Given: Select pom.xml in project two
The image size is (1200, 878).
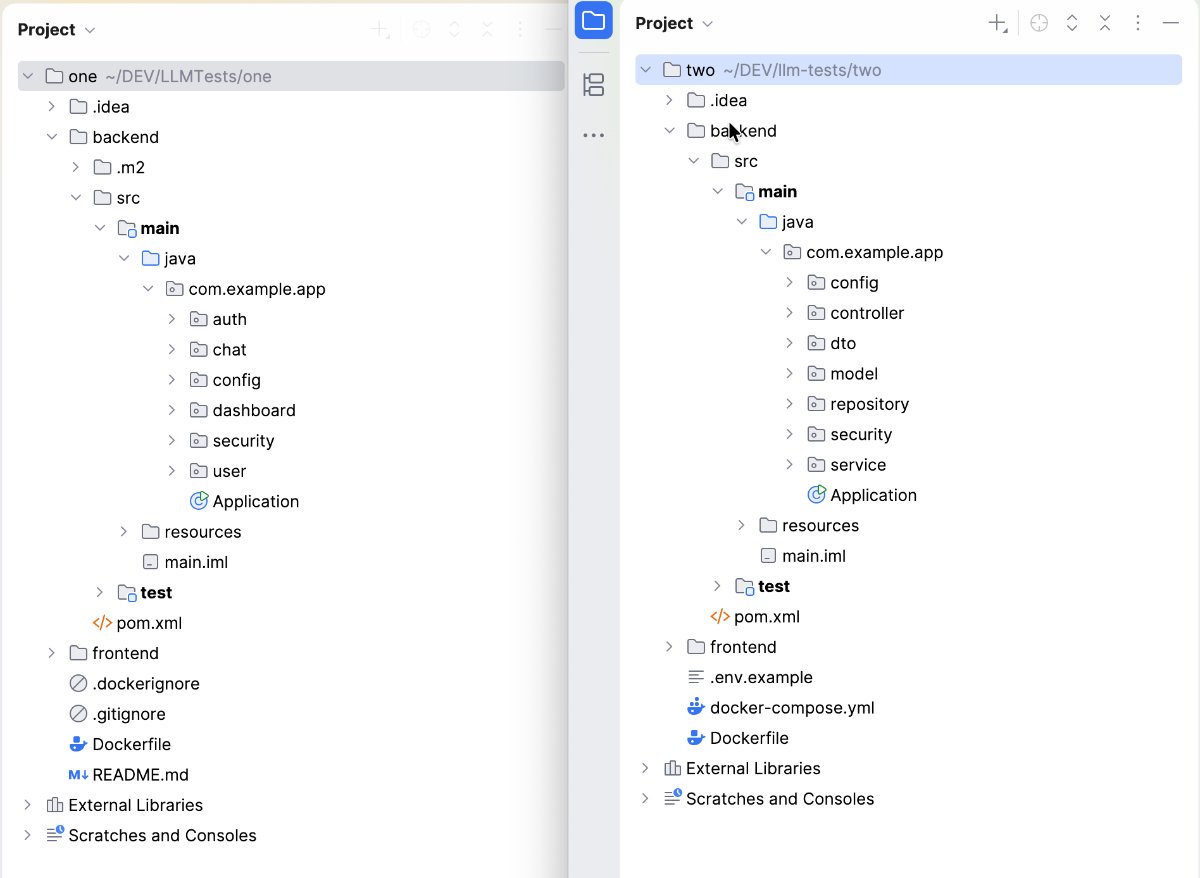Looking at the screenshot, I should click(766, 617).
